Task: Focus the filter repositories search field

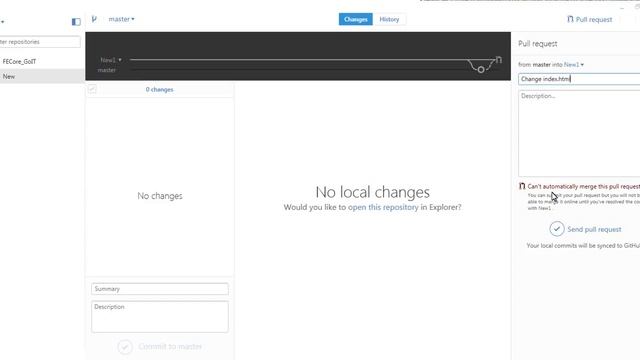Action: [x=40, y=42]
